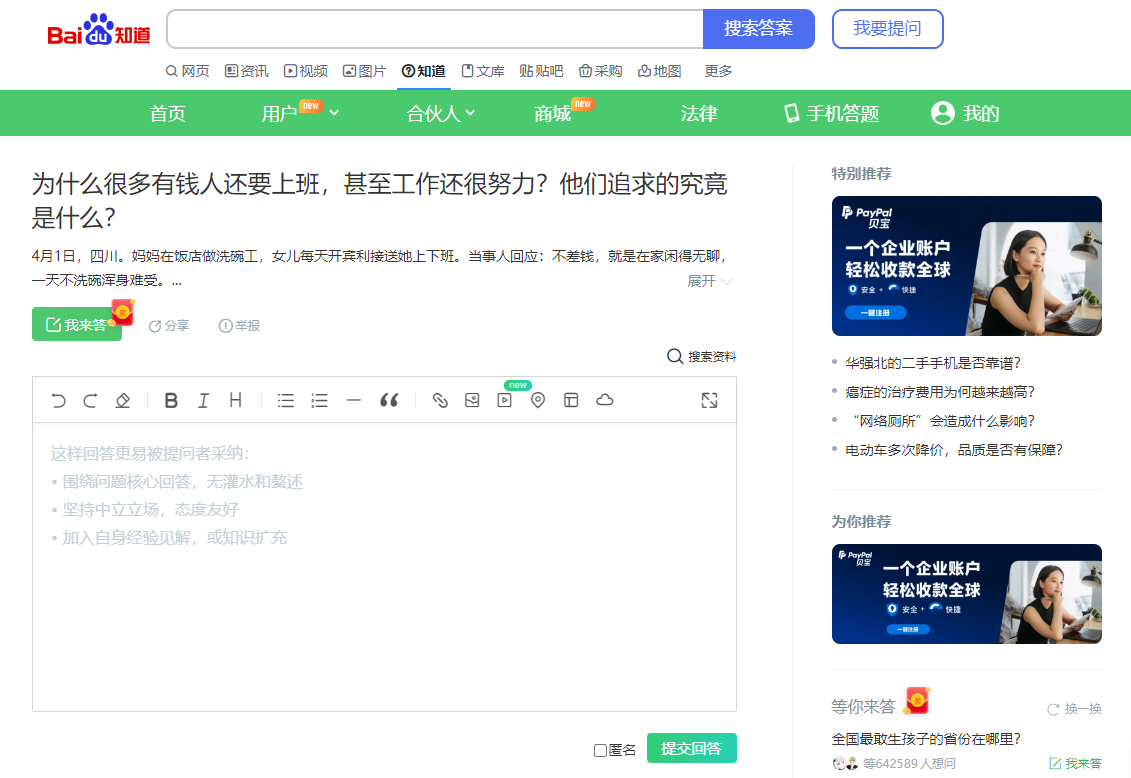The height and width of the screenshot is (778, 1131).
Task: Insert a video using the play icon
Action: 505,401
